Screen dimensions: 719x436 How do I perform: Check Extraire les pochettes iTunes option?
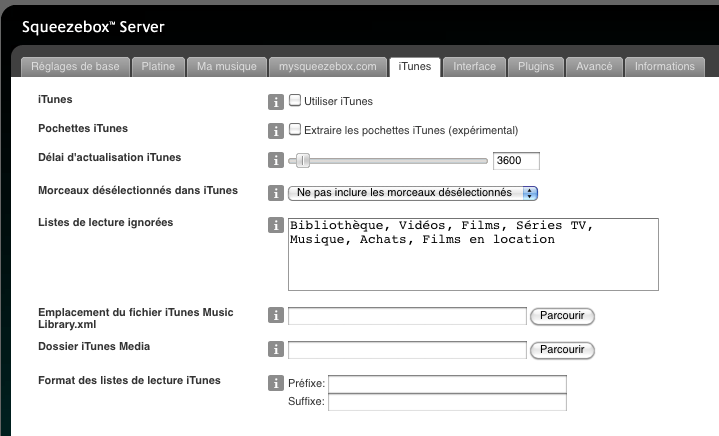coord(295,129)
